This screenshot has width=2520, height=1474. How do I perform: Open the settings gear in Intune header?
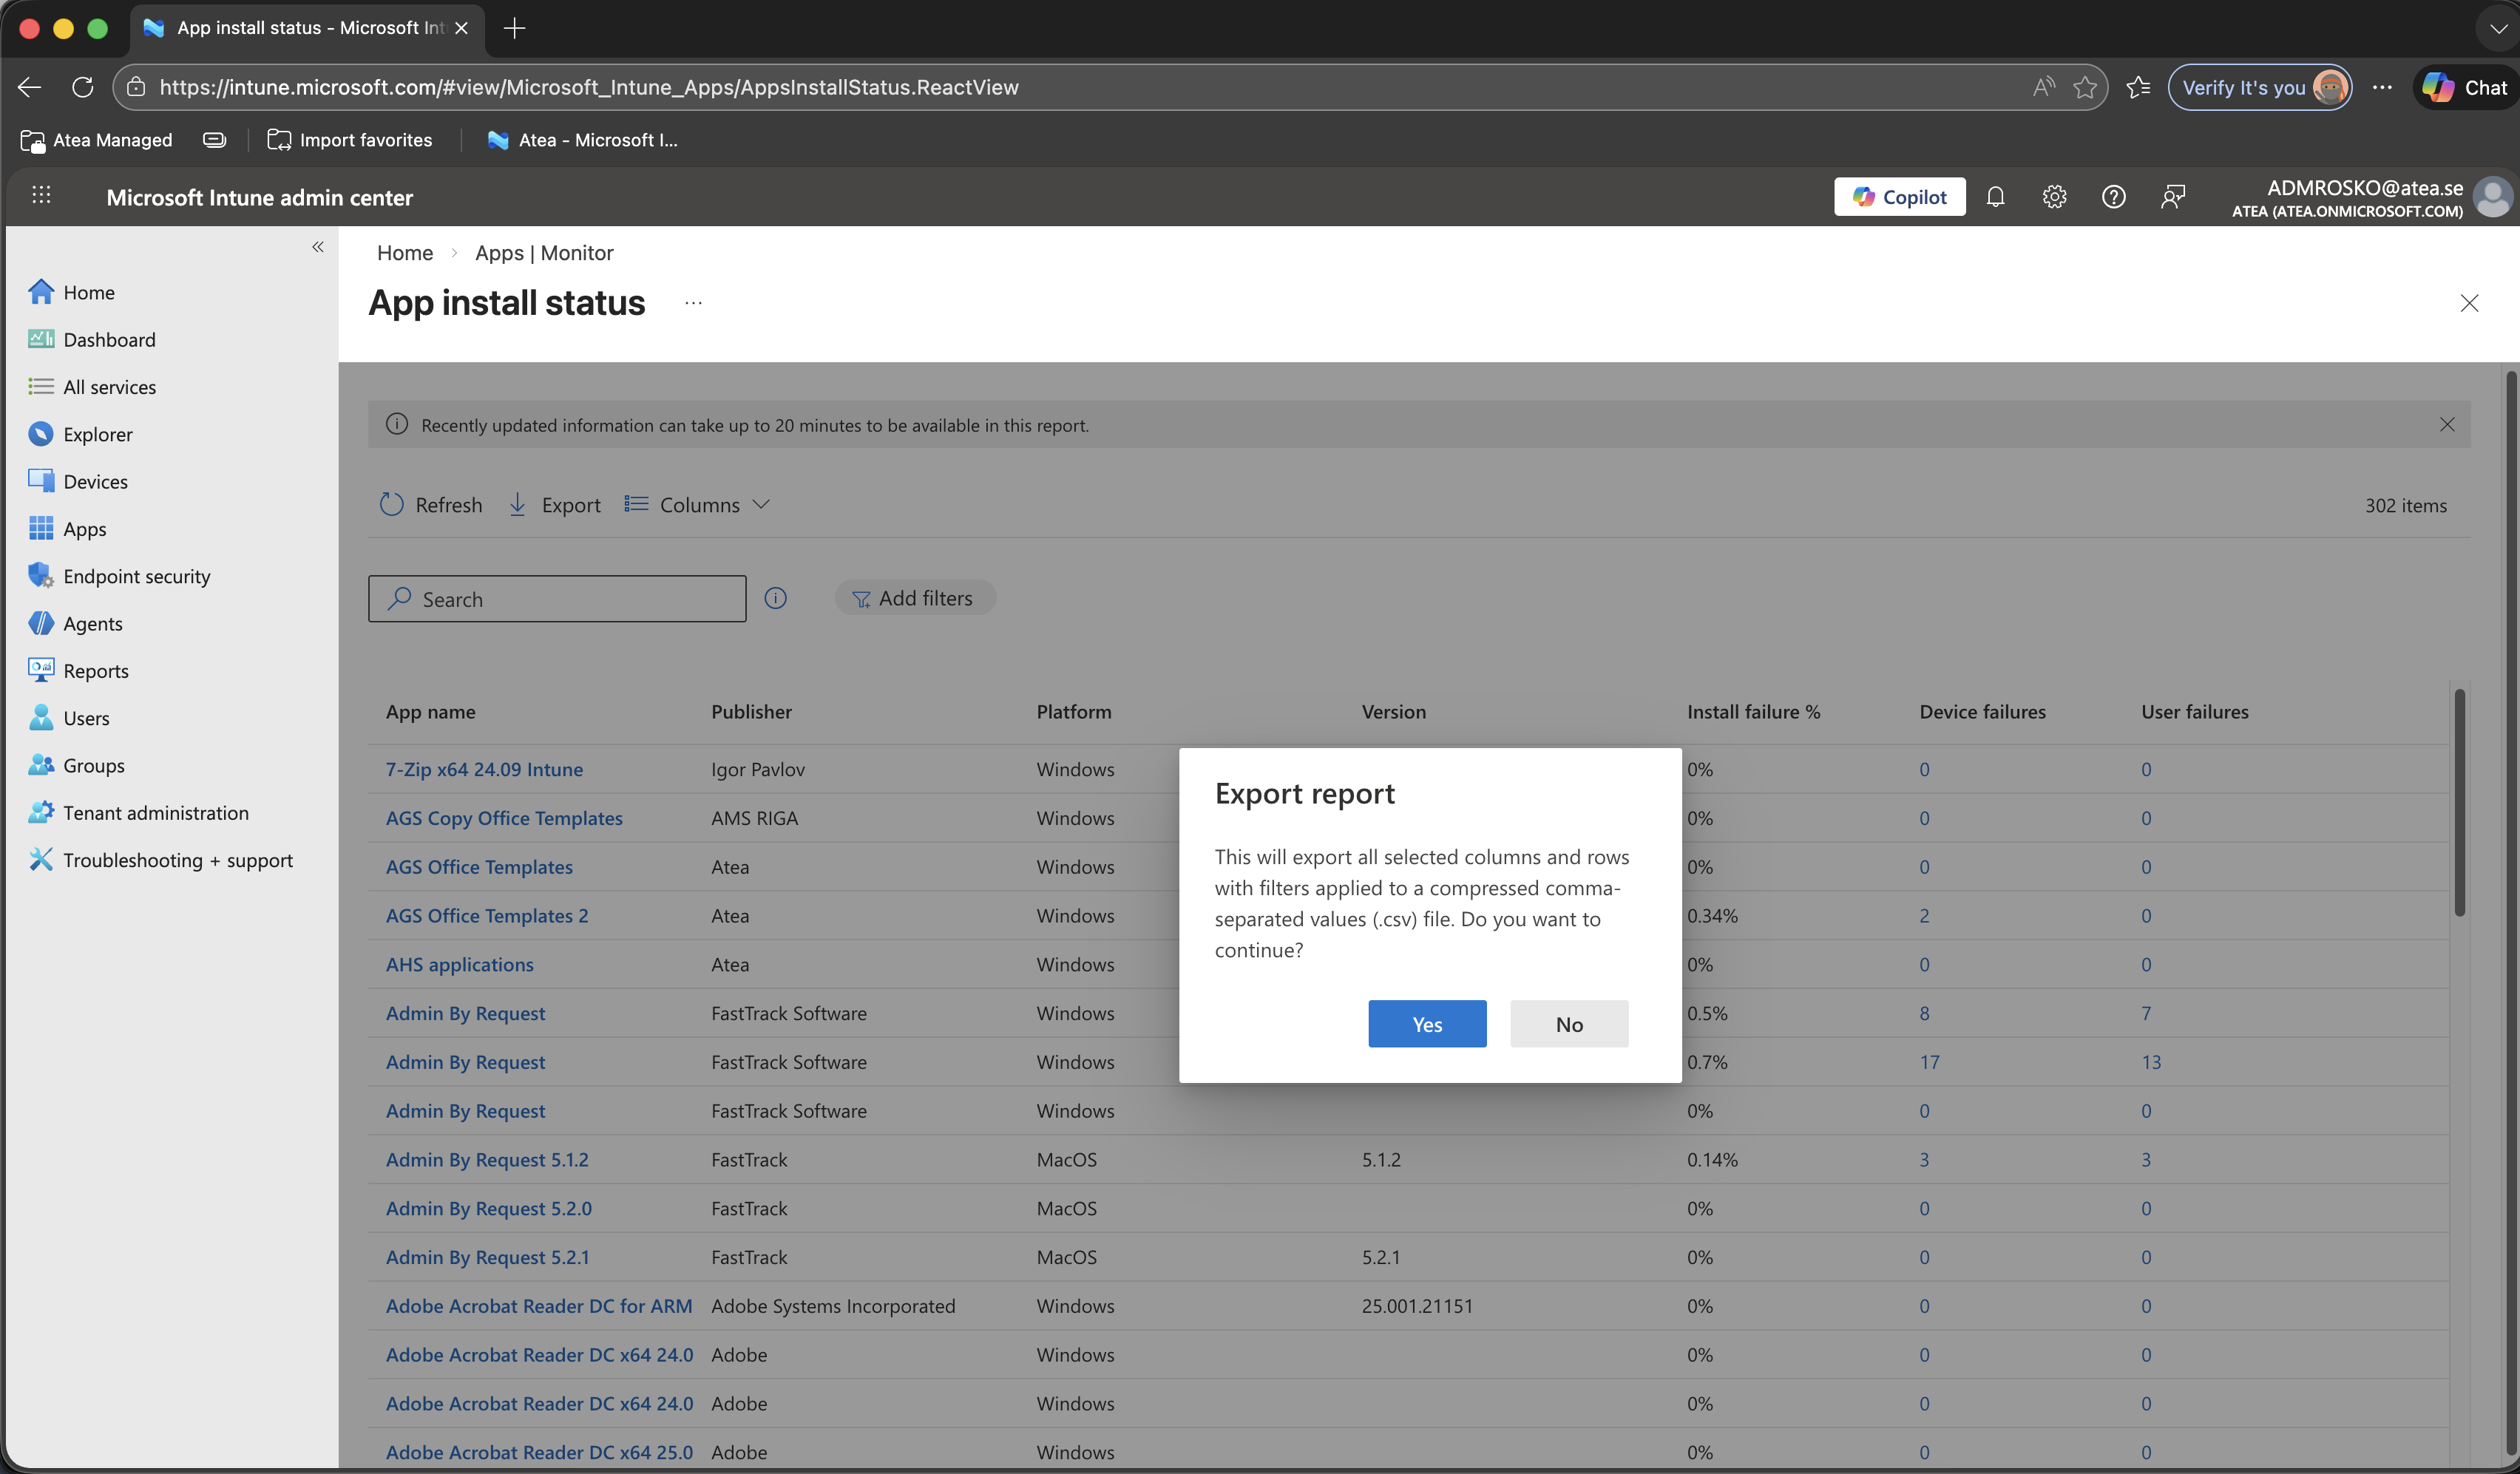click(2053, 197)
